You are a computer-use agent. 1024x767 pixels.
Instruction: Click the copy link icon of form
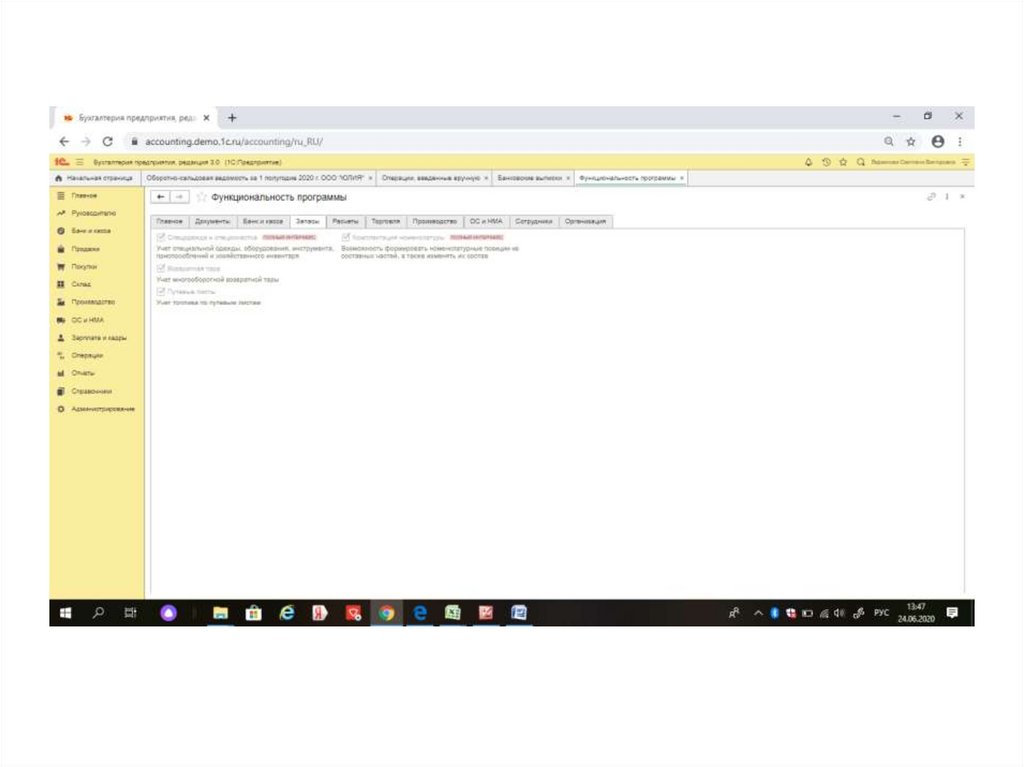tap(931, 197)
